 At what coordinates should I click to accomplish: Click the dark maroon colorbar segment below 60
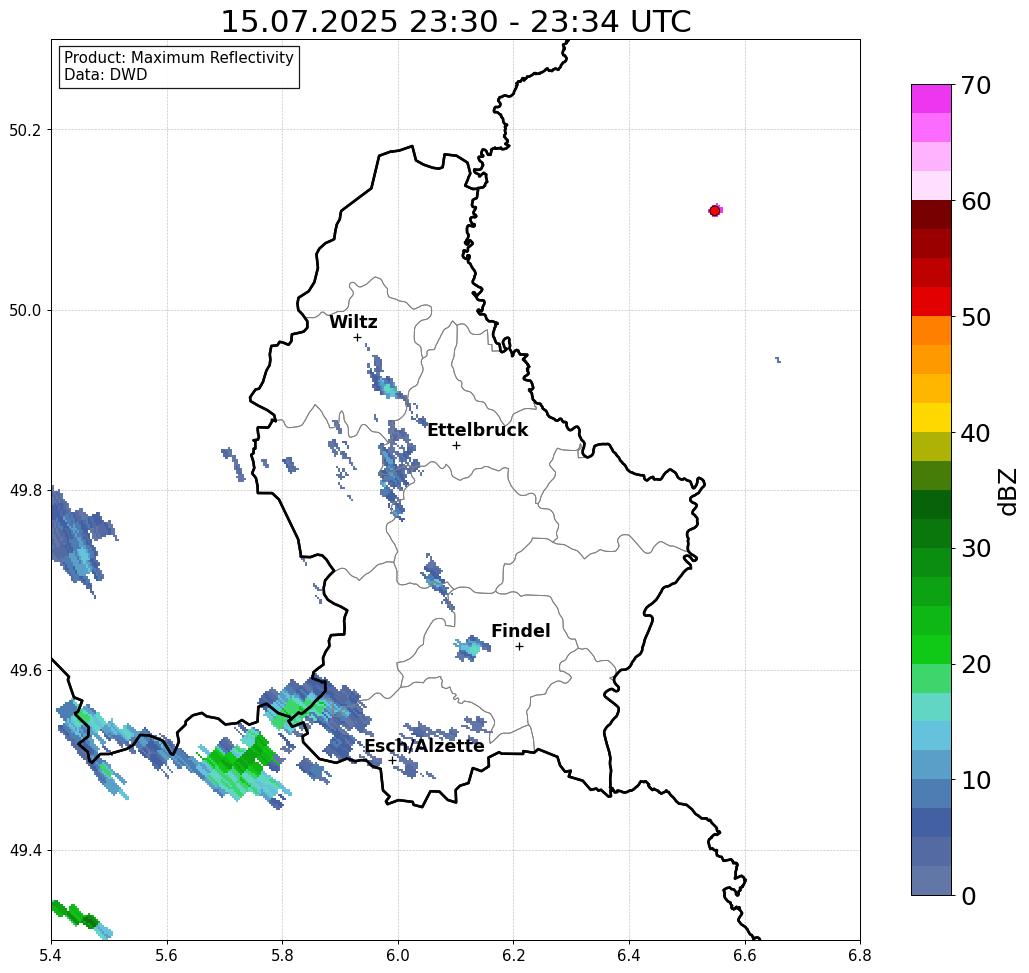(x=931, y=215)
